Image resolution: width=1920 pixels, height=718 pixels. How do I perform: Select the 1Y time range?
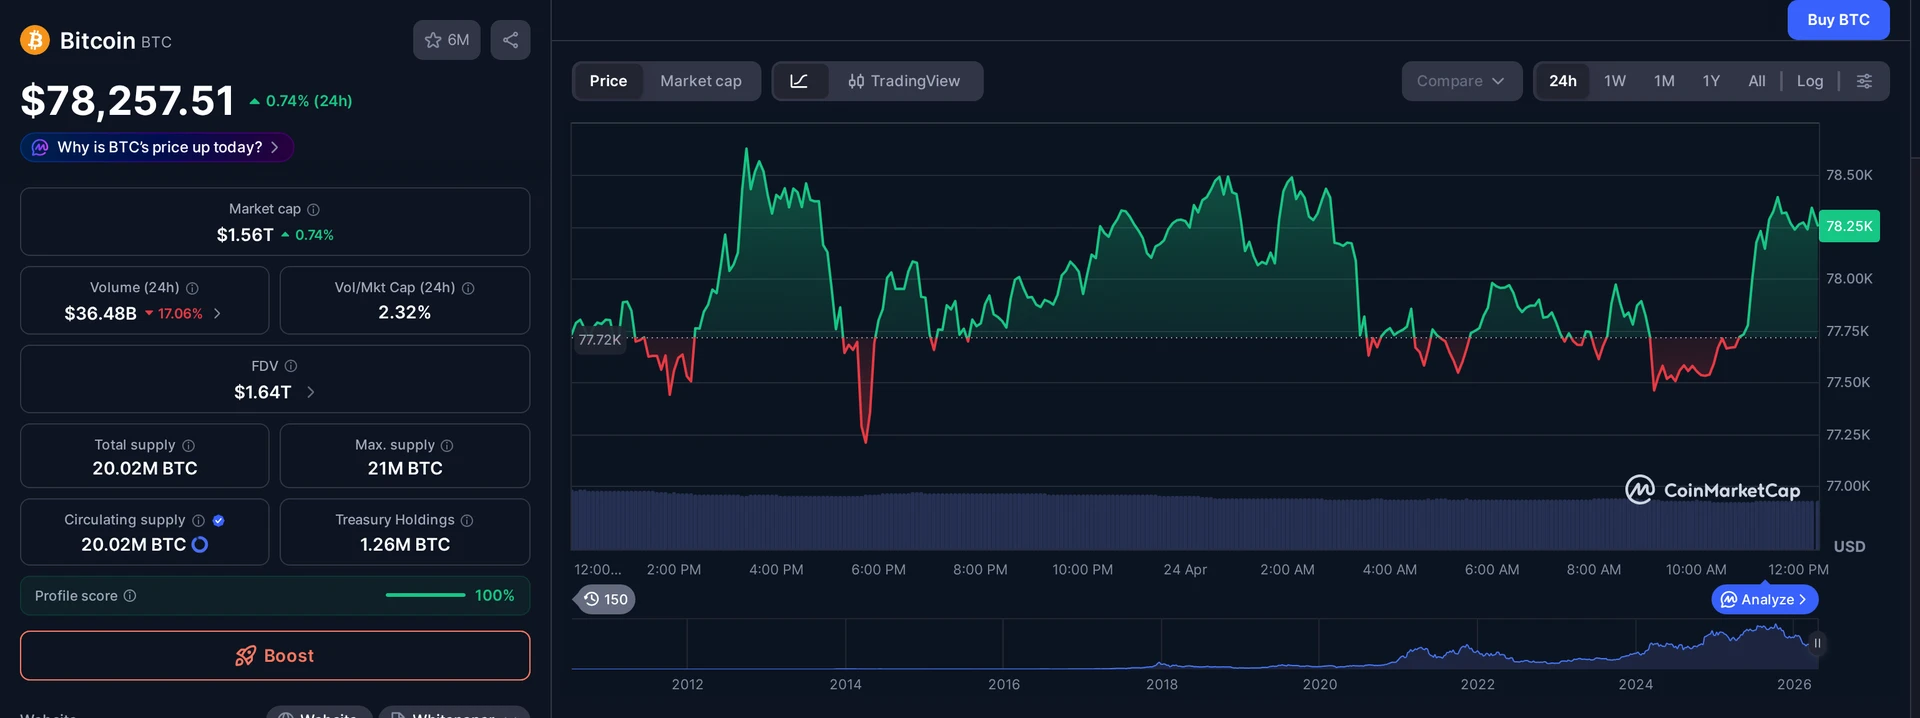(1711, 81)
